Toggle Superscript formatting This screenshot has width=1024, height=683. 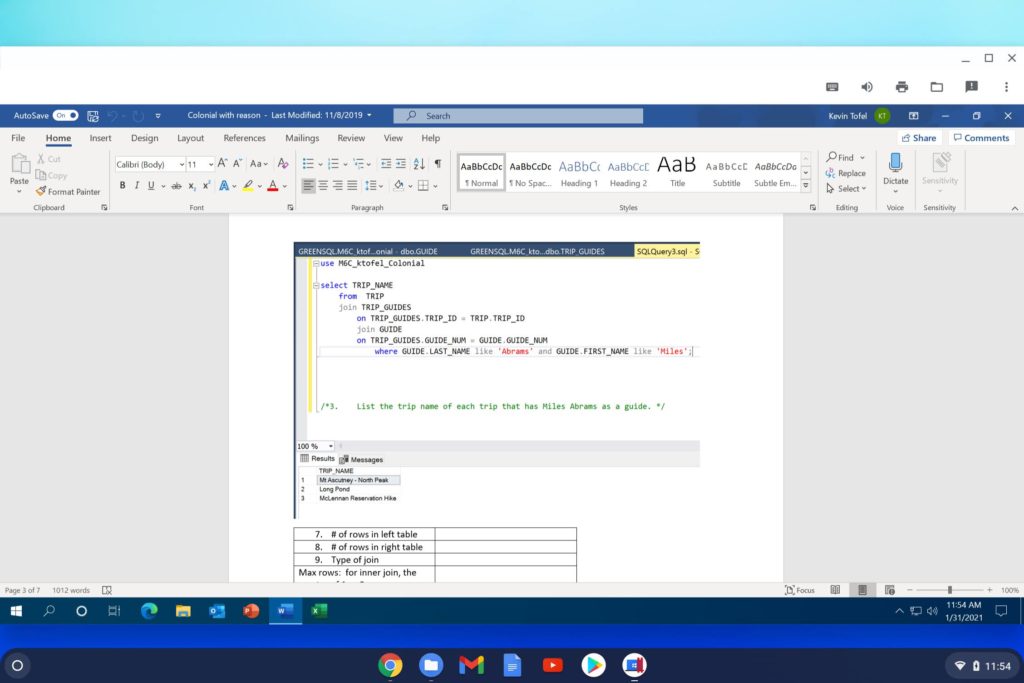(x=206, y=186)
